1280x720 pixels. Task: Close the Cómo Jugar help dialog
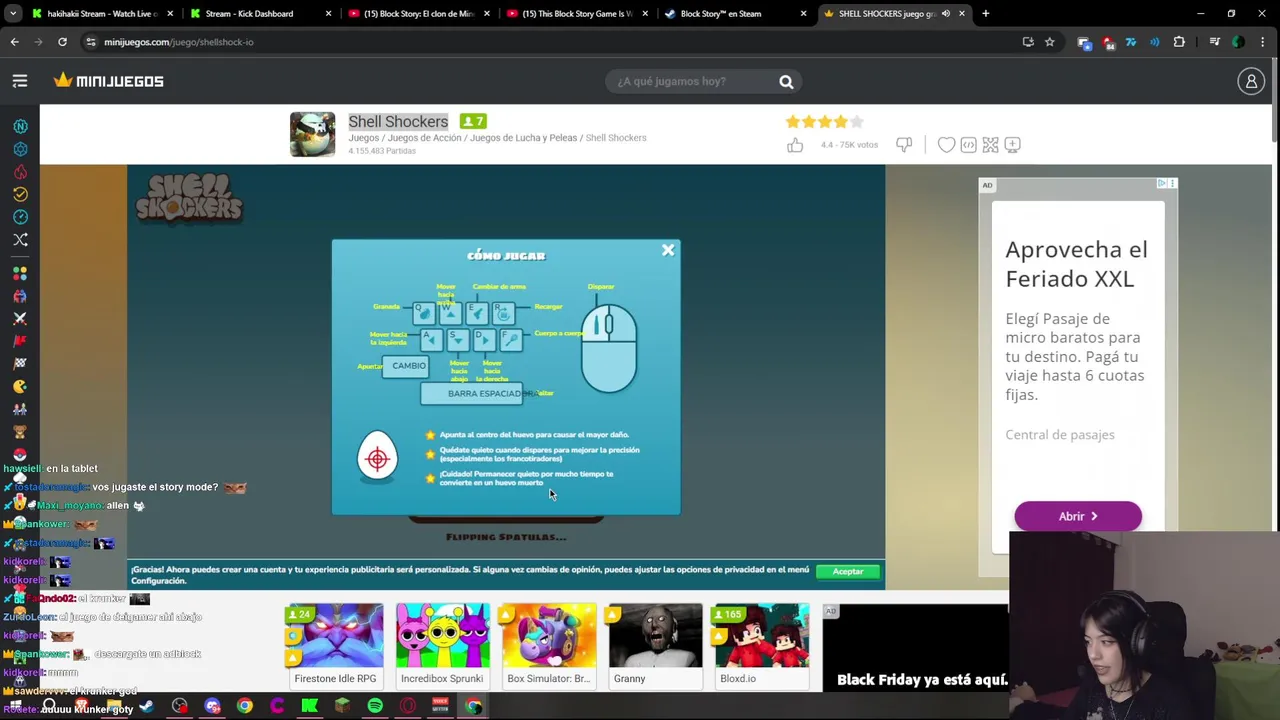click(x=668, y=251)
